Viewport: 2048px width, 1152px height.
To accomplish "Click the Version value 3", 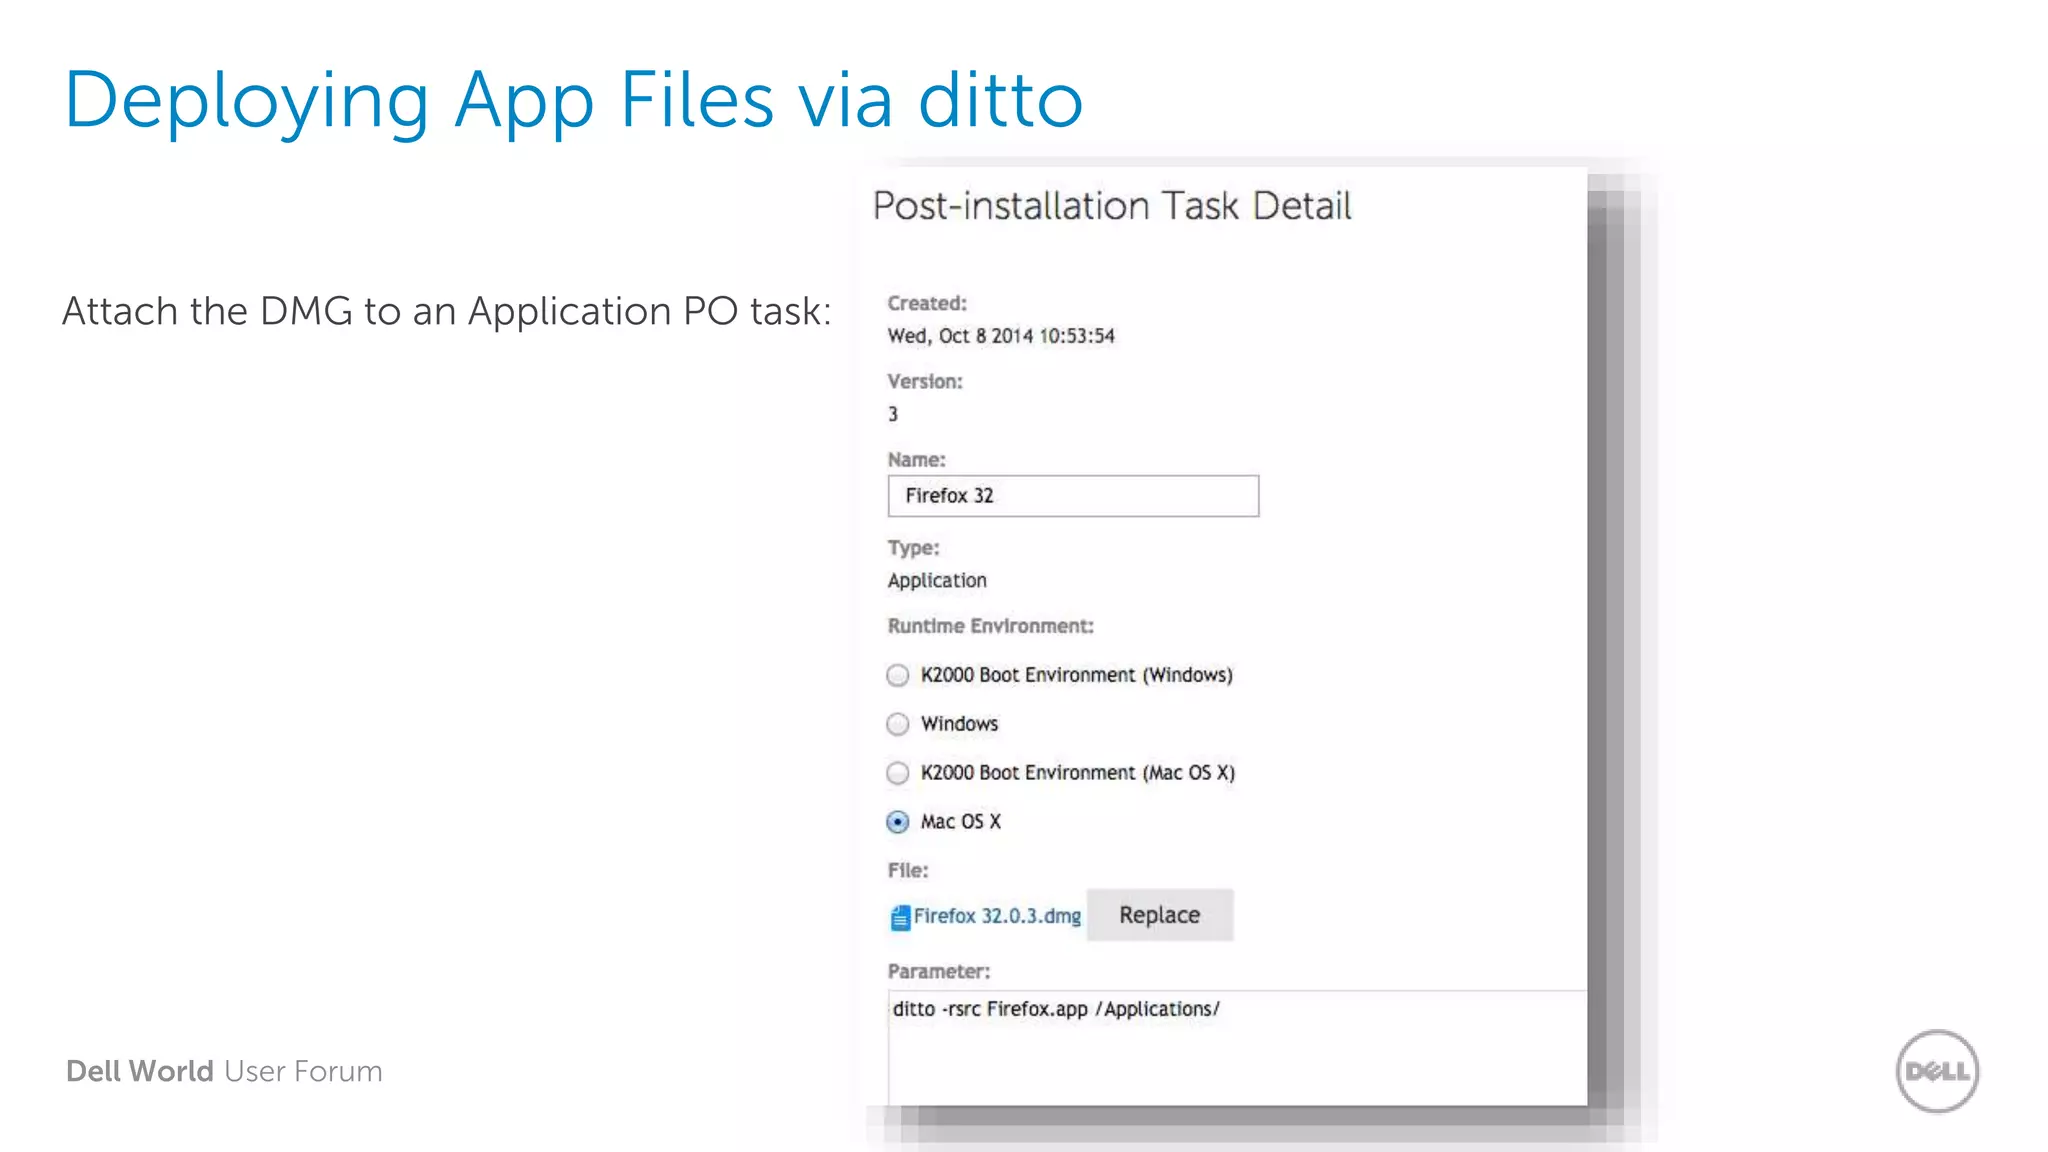I will click(893, 414).
